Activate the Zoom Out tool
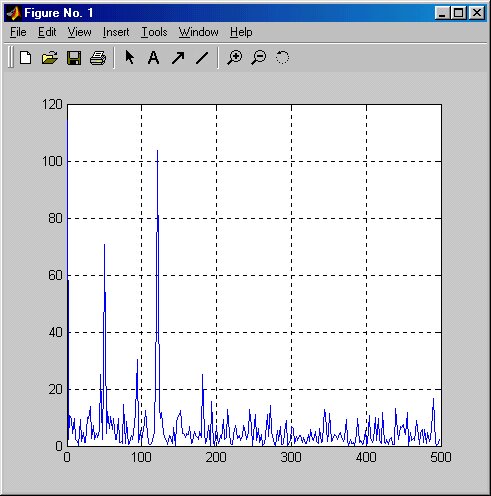The height and width of the screenshot is (496, 491). tap(259, 58)
